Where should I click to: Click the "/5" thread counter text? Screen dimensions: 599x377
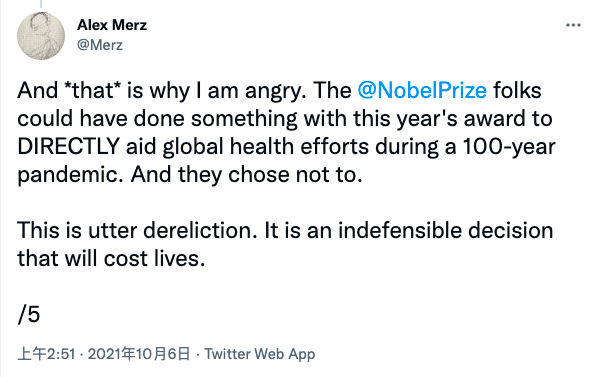(x=29, y=315)
